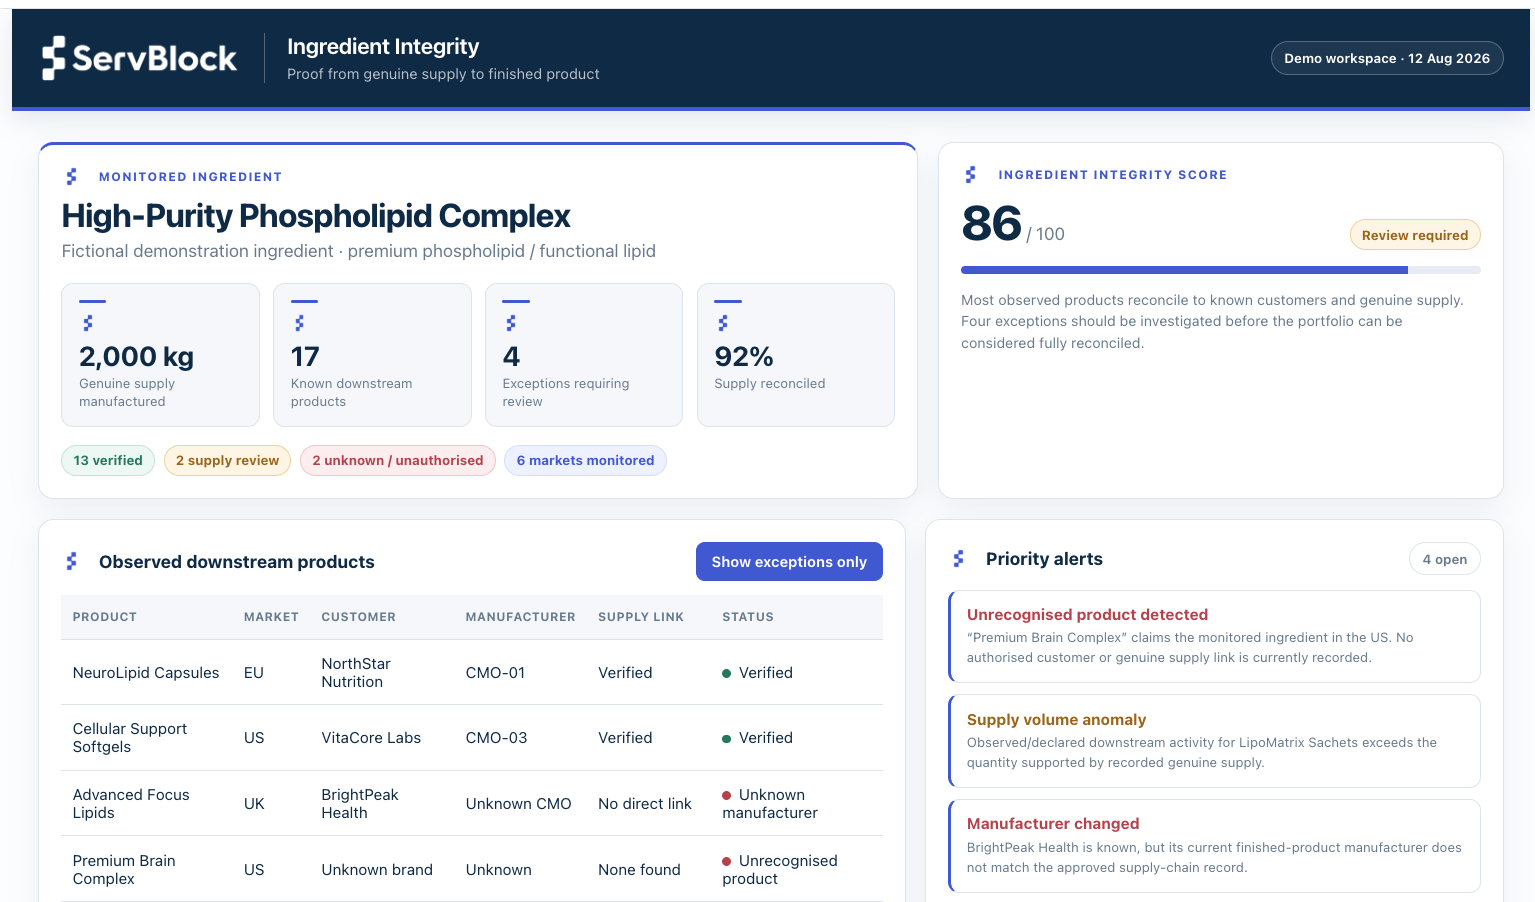This screenshot has height=902, width=1535.
Task: Click the ServBlock logo in header
Action: tap(139, 58)
